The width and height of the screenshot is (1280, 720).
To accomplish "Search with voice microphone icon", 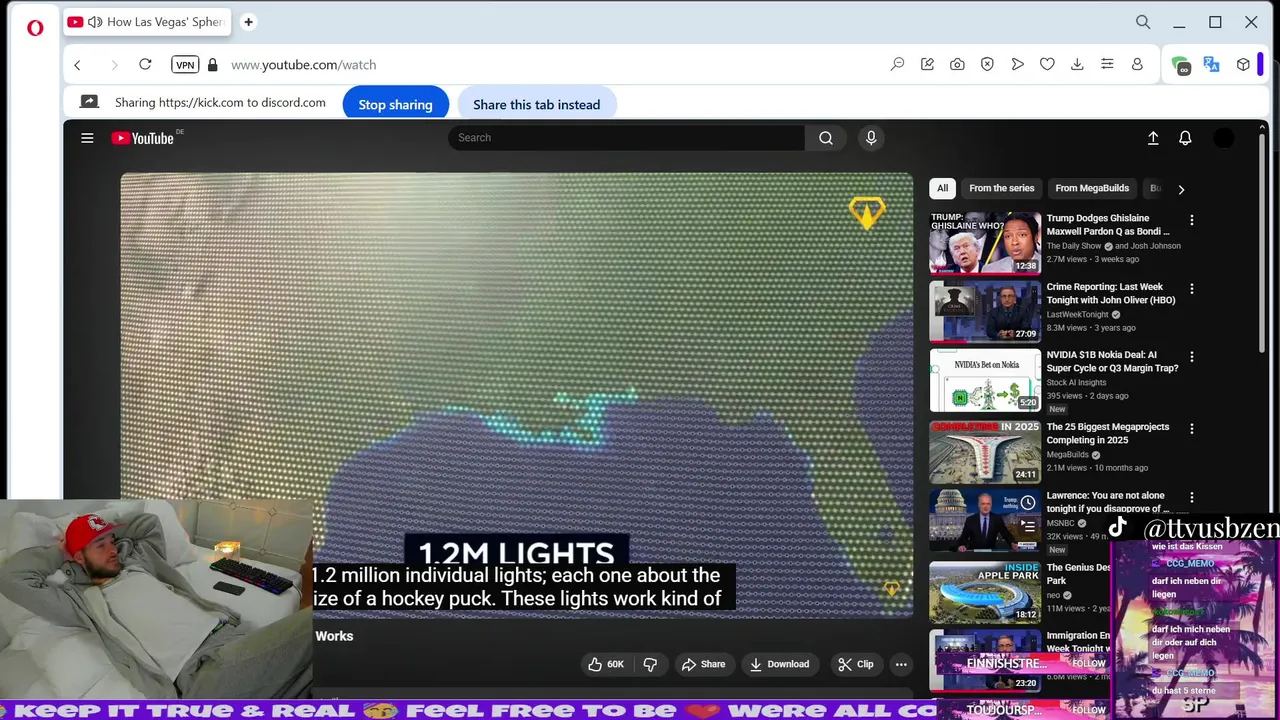I will 871,138.
